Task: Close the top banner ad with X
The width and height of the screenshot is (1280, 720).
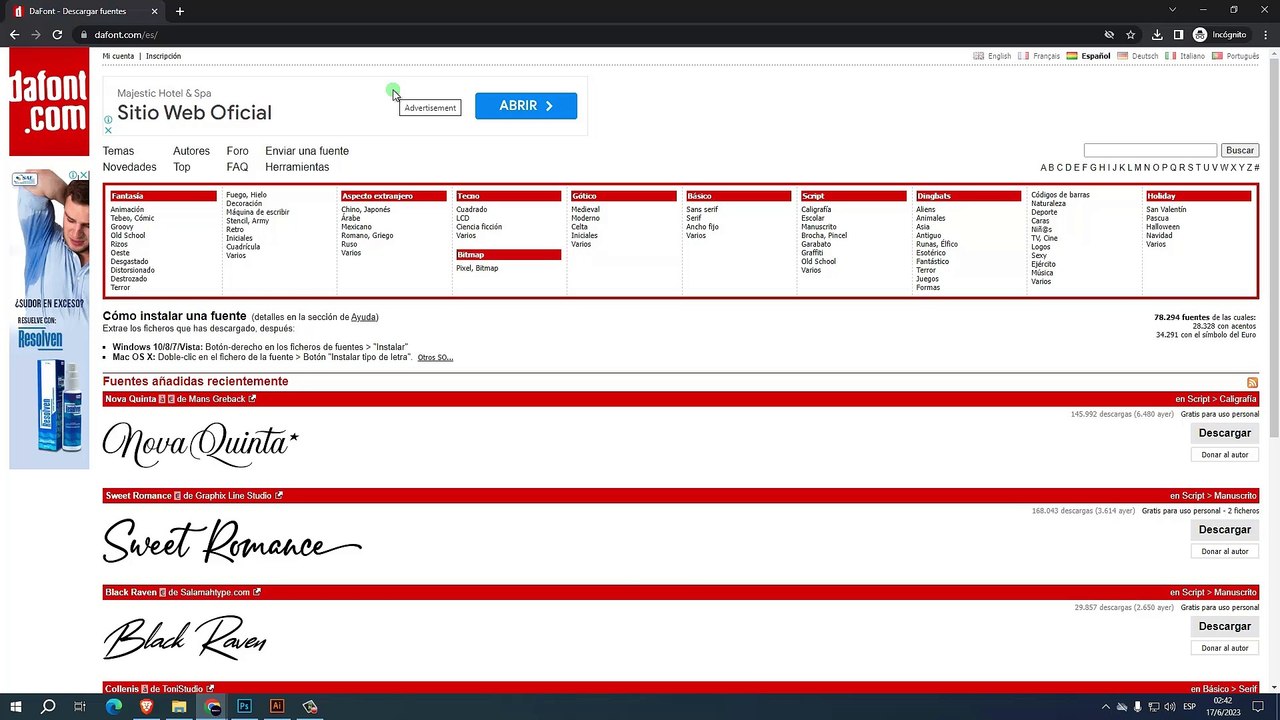Action: tap(108, 130)
